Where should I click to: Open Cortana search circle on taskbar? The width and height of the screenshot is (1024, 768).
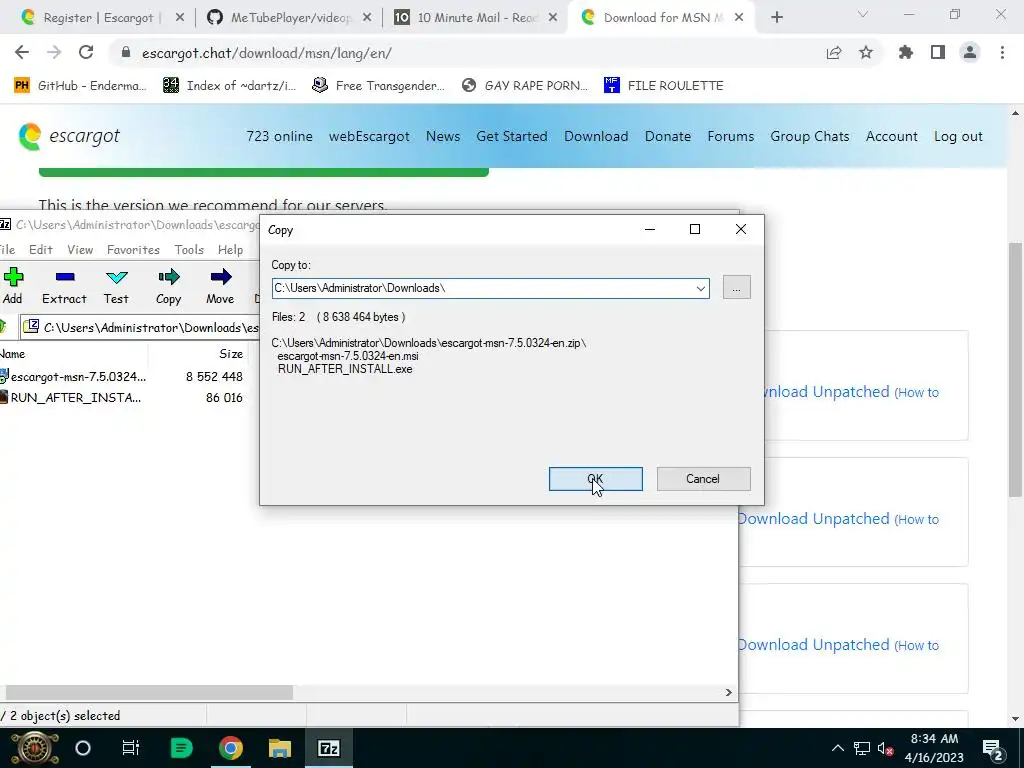pyautogui.click(x=83, y=748)
